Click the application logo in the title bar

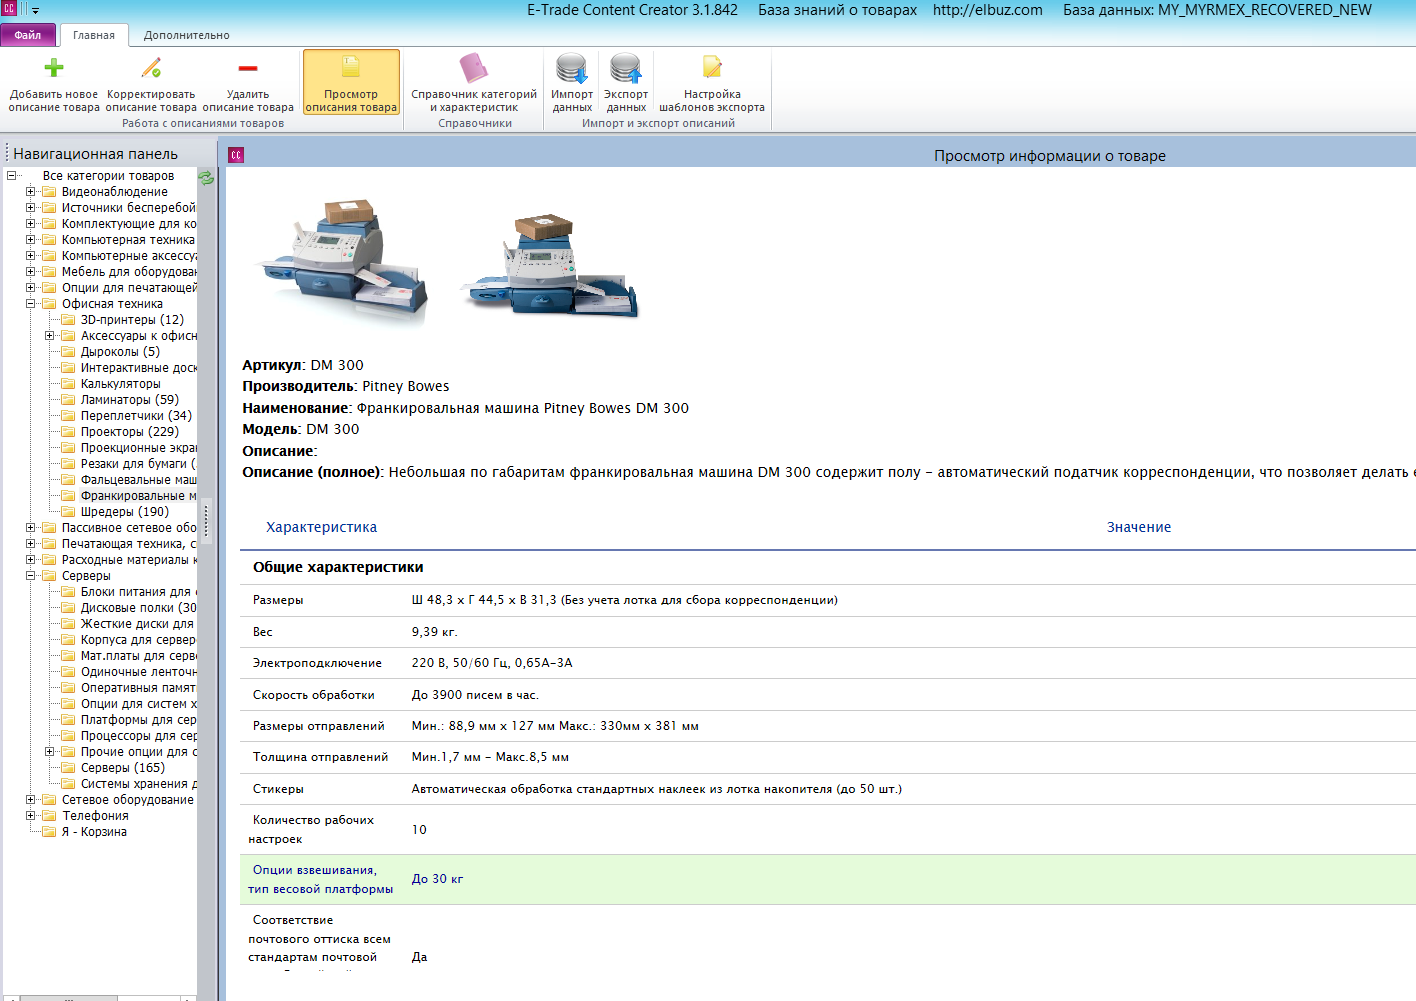[x=9, y=8]
